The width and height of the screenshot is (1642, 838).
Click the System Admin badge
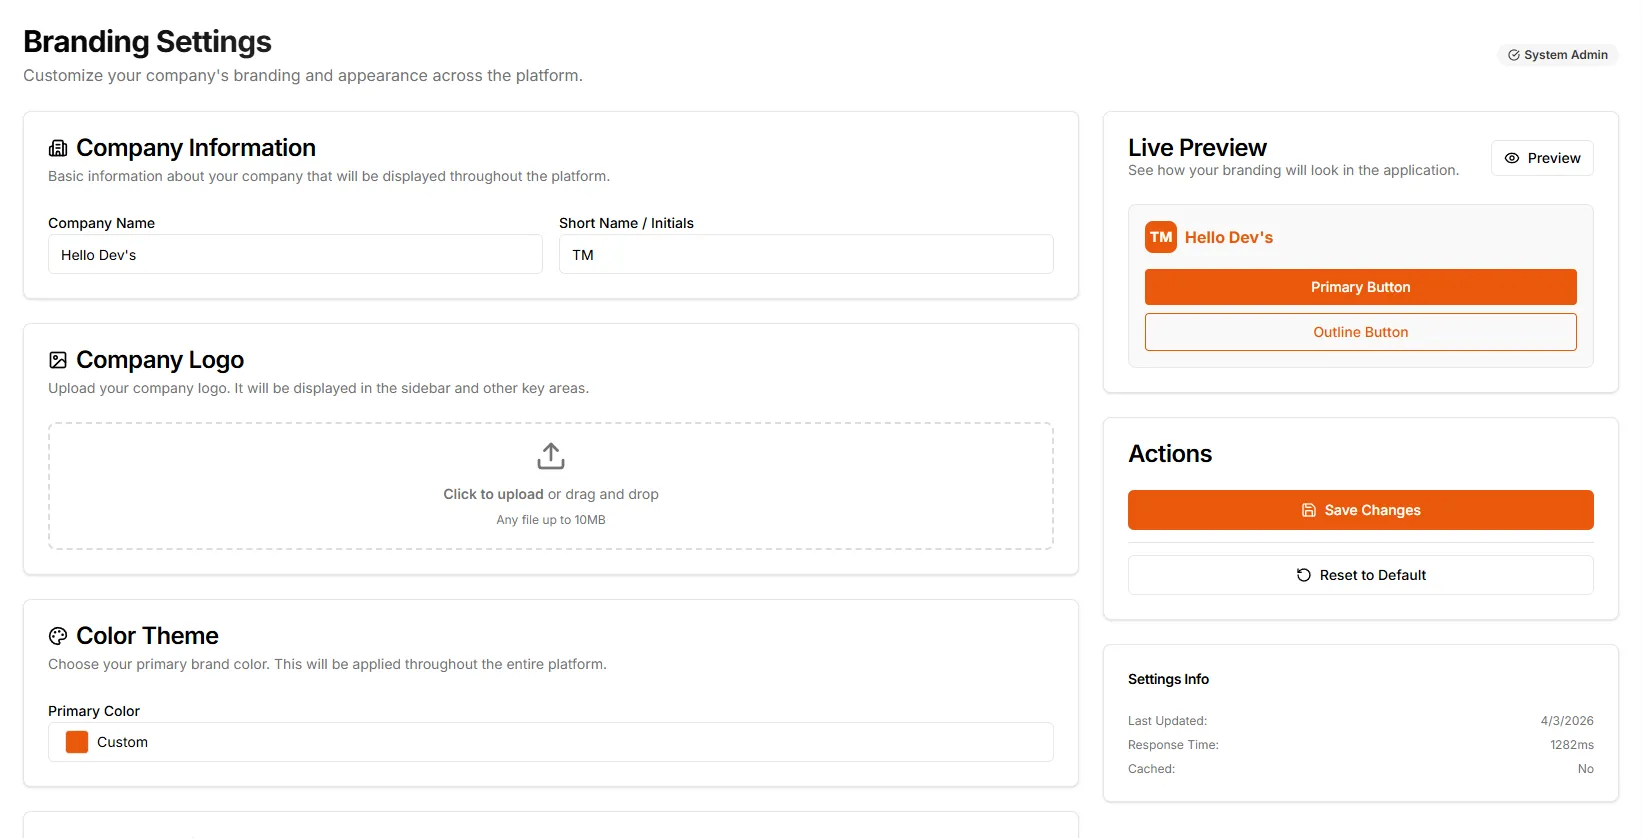[1558, 55]
